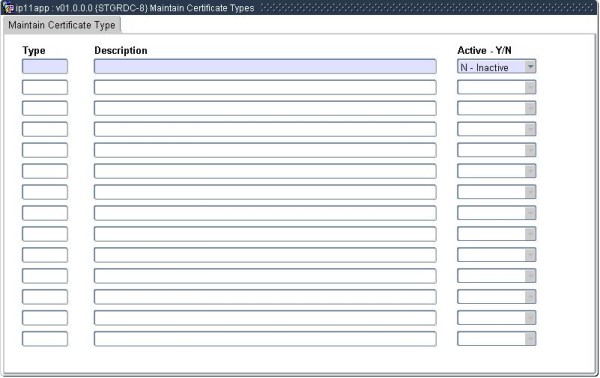The width and height of the screenshot is (600, 378).
Task: Click the second row Type field
Action: 45,88
